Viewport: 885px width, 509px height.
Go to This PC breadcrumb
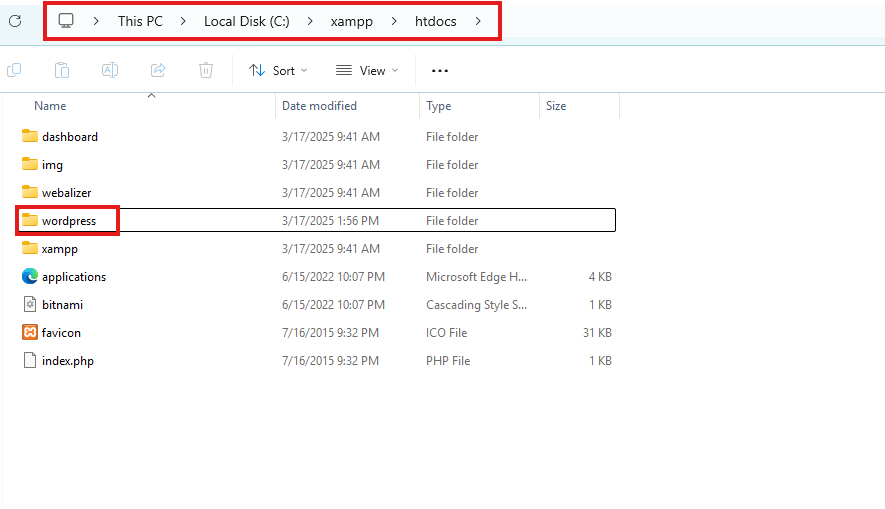(x=140, y=21)
